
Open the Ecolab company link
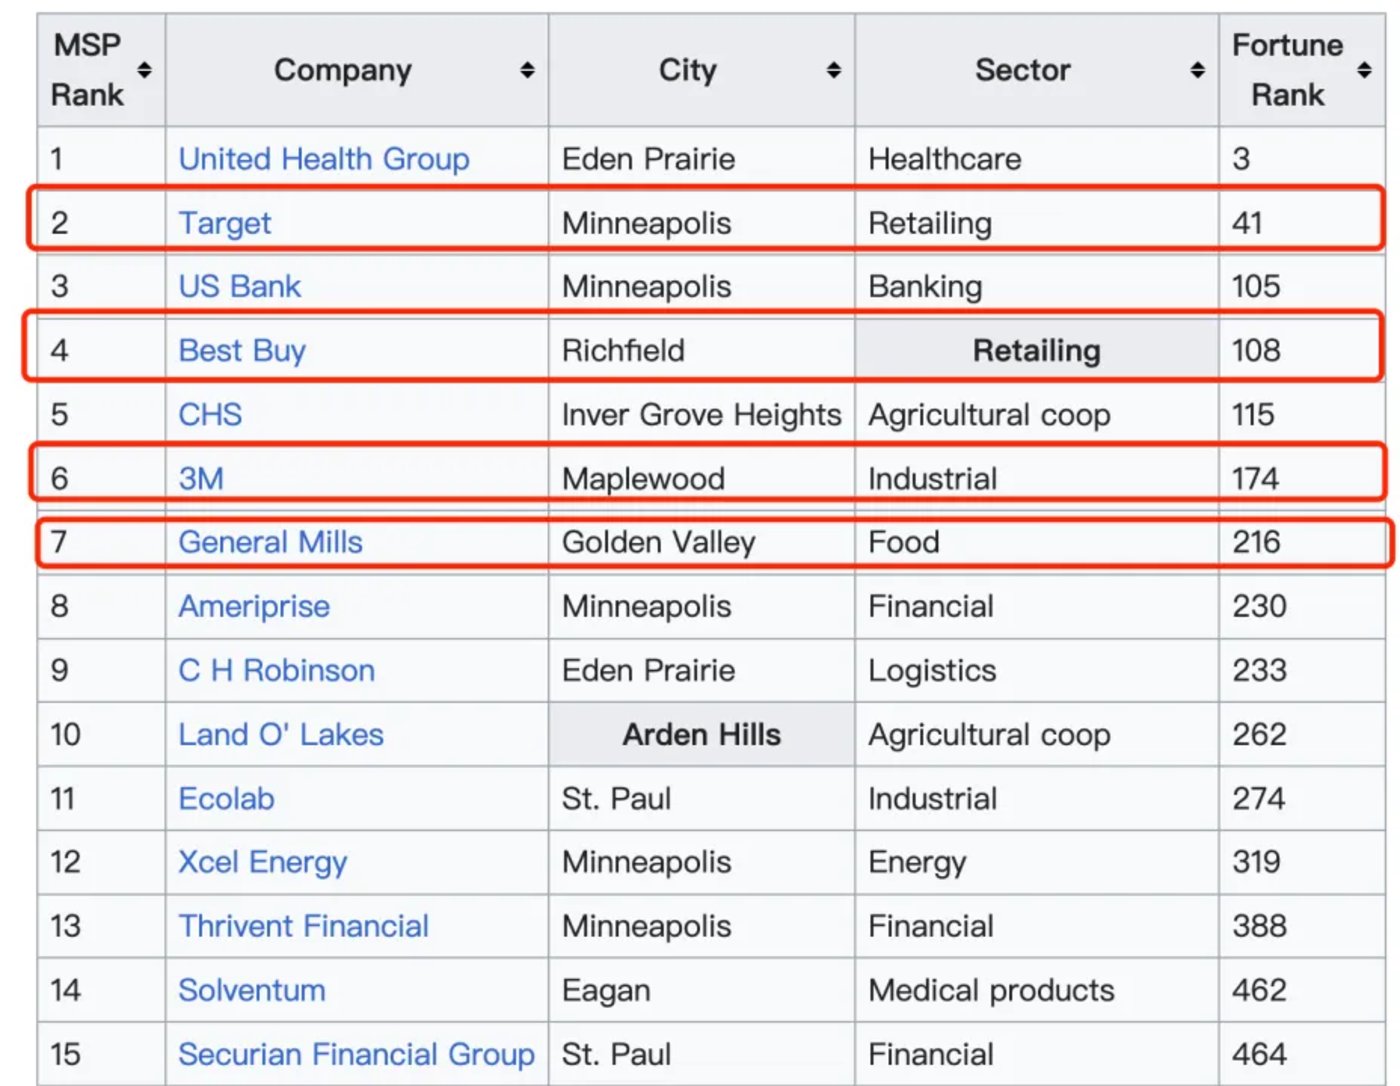pyautogui.click(x=226, y=799)
